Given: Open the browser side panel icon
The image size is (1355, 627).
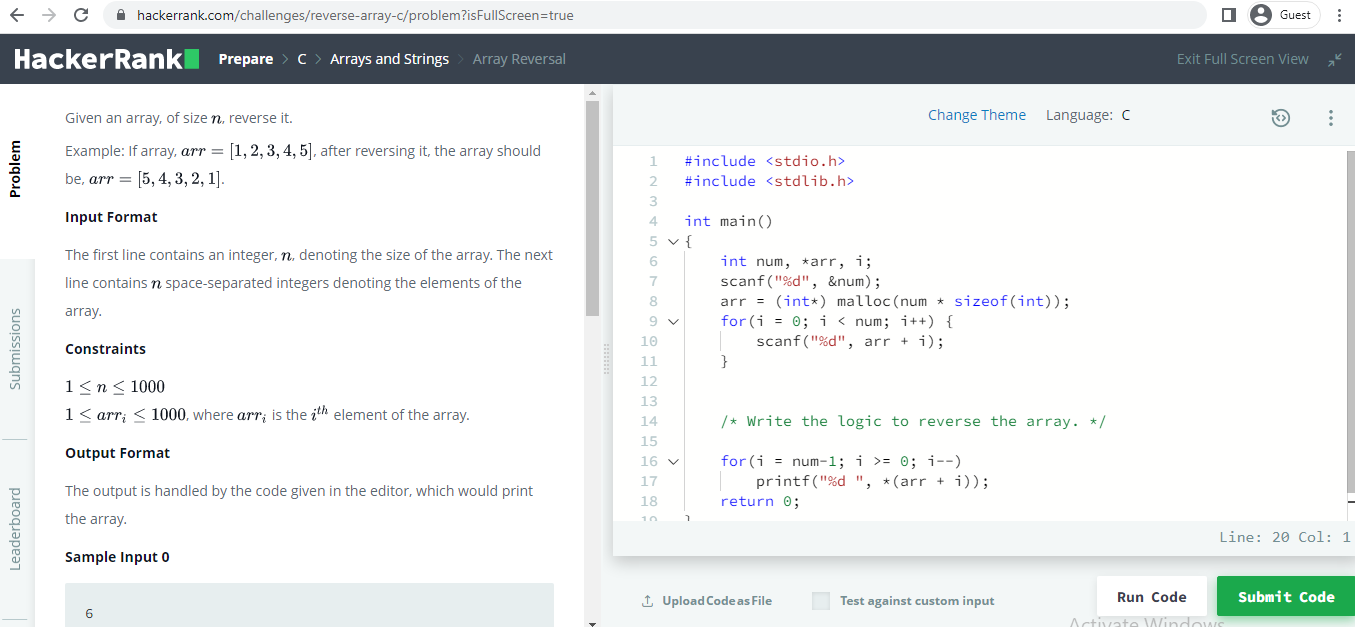Looking at the screenshot, I should point(1229,15).
